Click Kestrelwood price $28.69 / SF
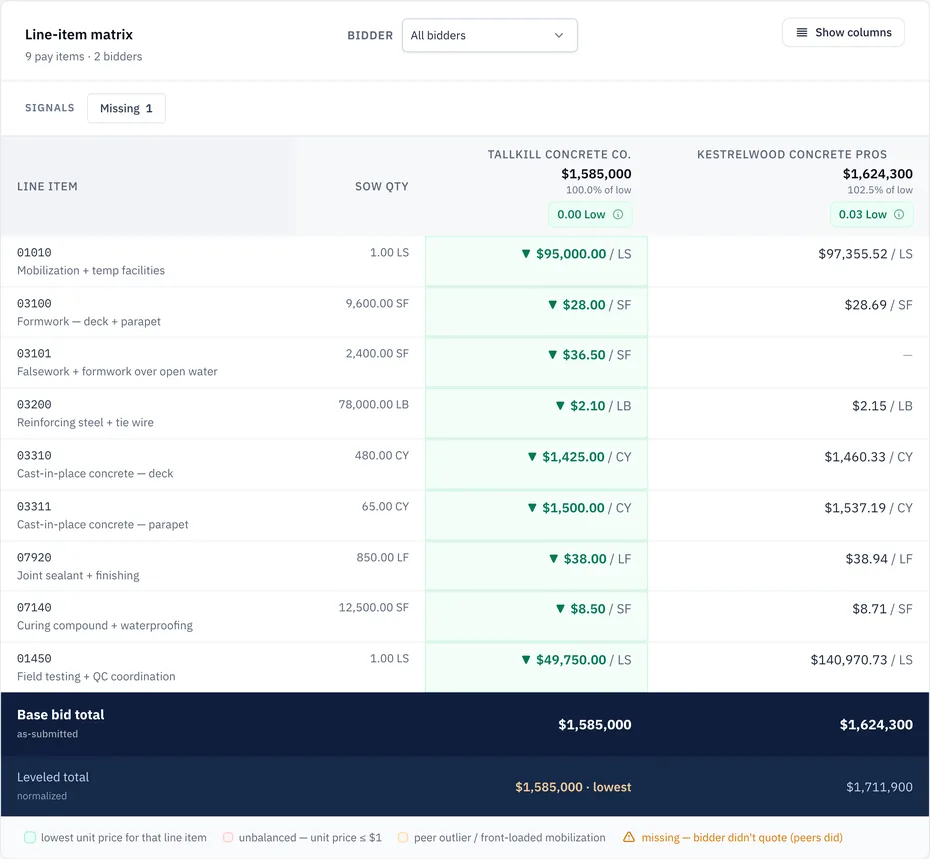 click(878, 305)
